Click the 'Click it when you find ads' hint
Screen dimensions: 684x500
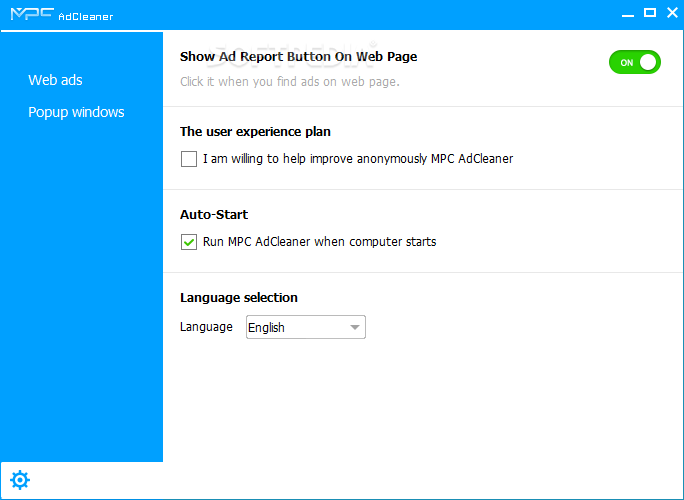pyautogui.click(x=290, y=82)
